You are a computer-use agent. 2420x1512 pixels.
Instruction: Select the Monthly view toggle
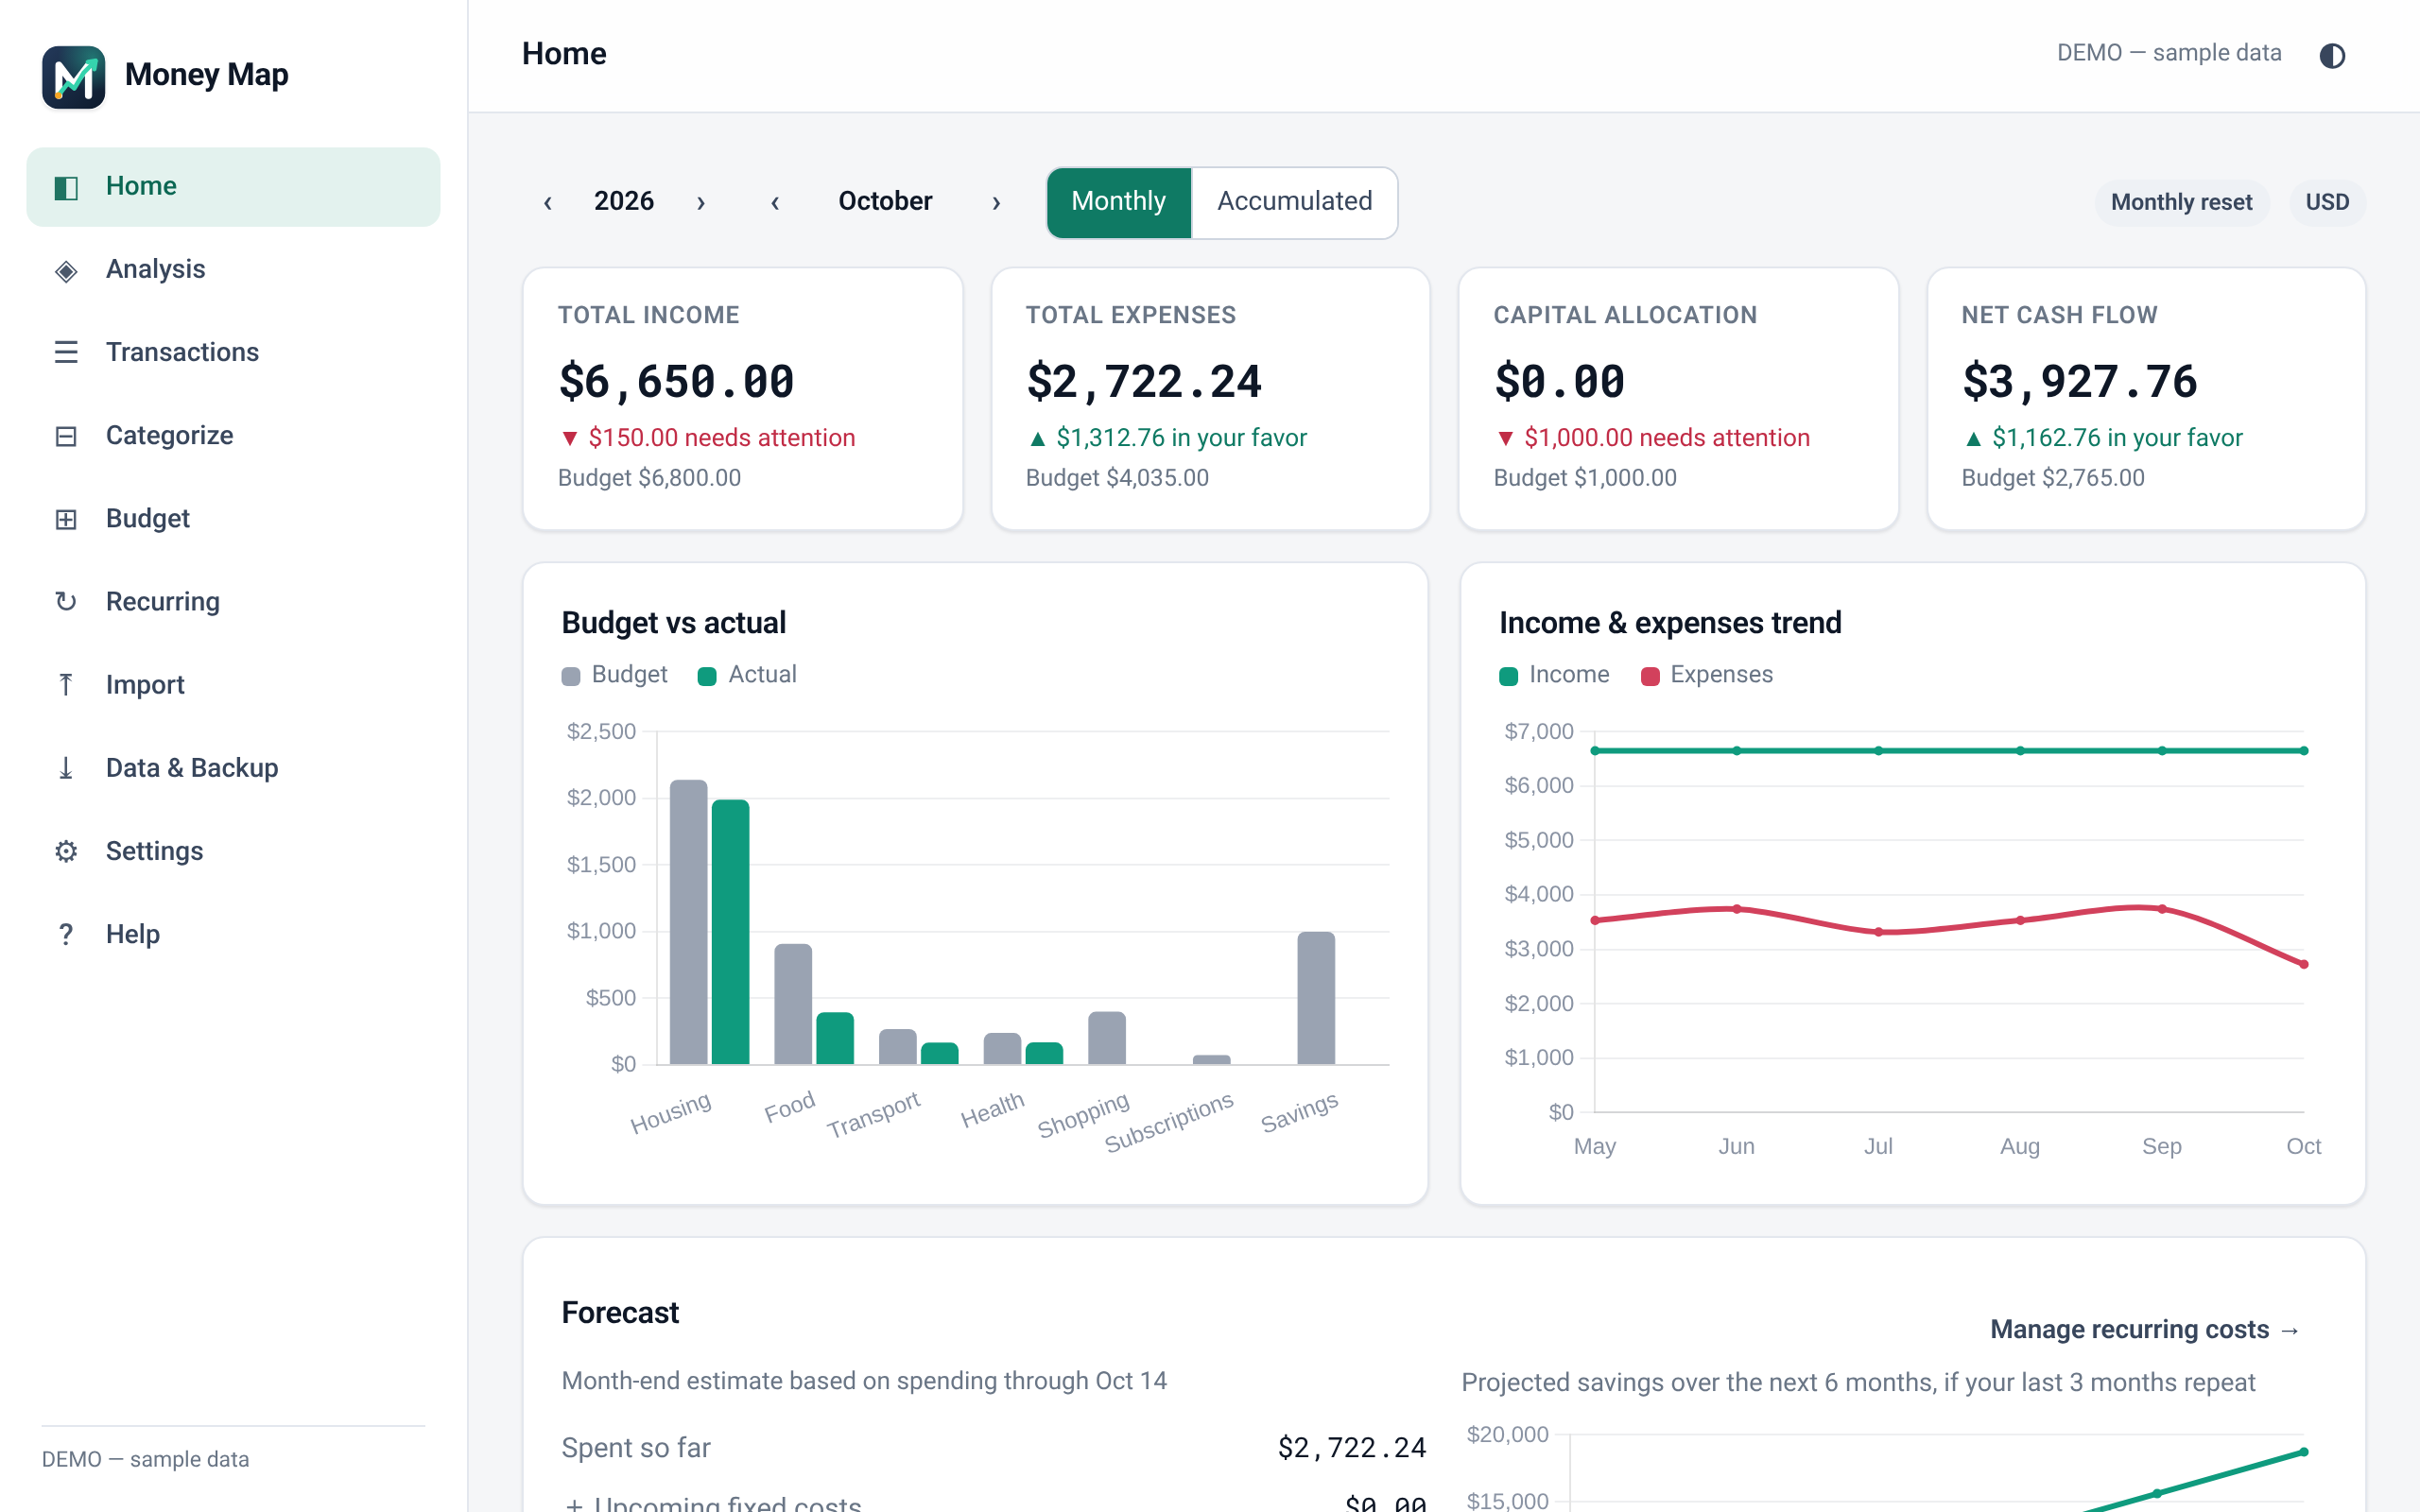pos(1119,202)
